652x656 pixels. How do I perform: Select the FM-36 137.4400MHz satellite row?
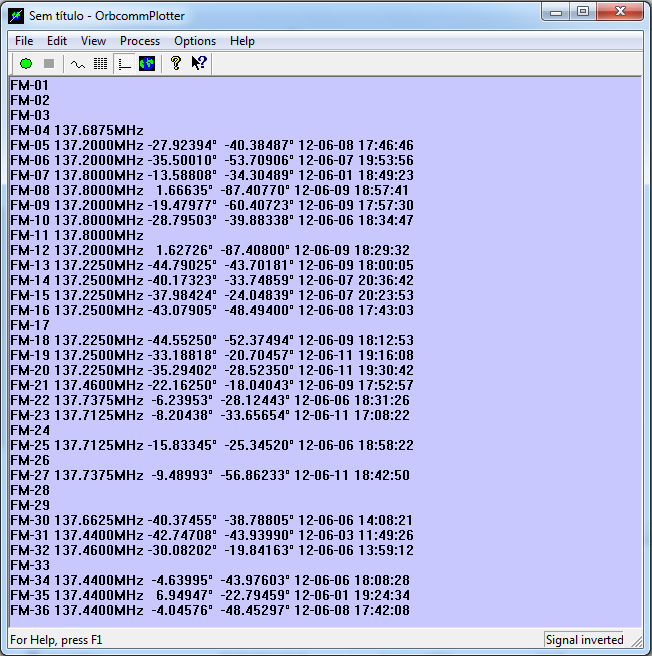point(210,610)
